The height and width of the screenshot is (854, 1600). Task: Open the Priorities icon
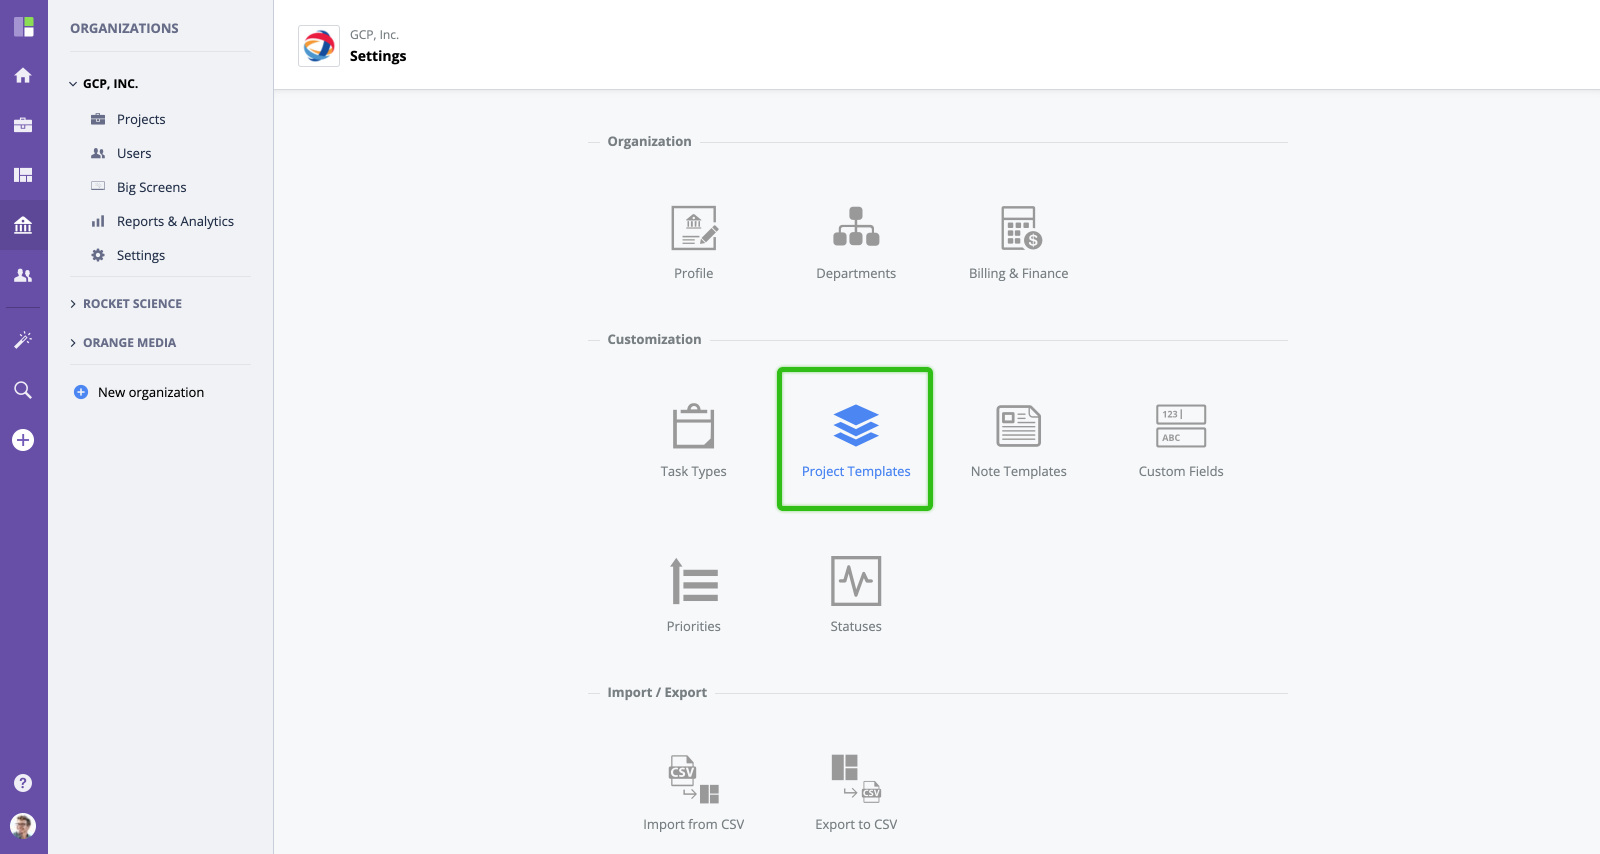pos(694,581)
